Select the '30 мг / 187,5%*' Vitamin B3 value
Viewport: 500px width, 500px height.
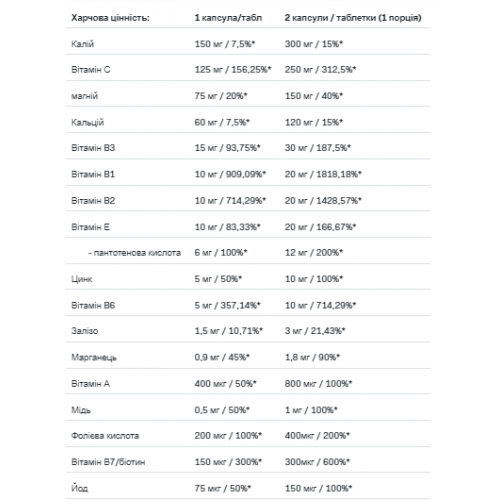[317, 148]
